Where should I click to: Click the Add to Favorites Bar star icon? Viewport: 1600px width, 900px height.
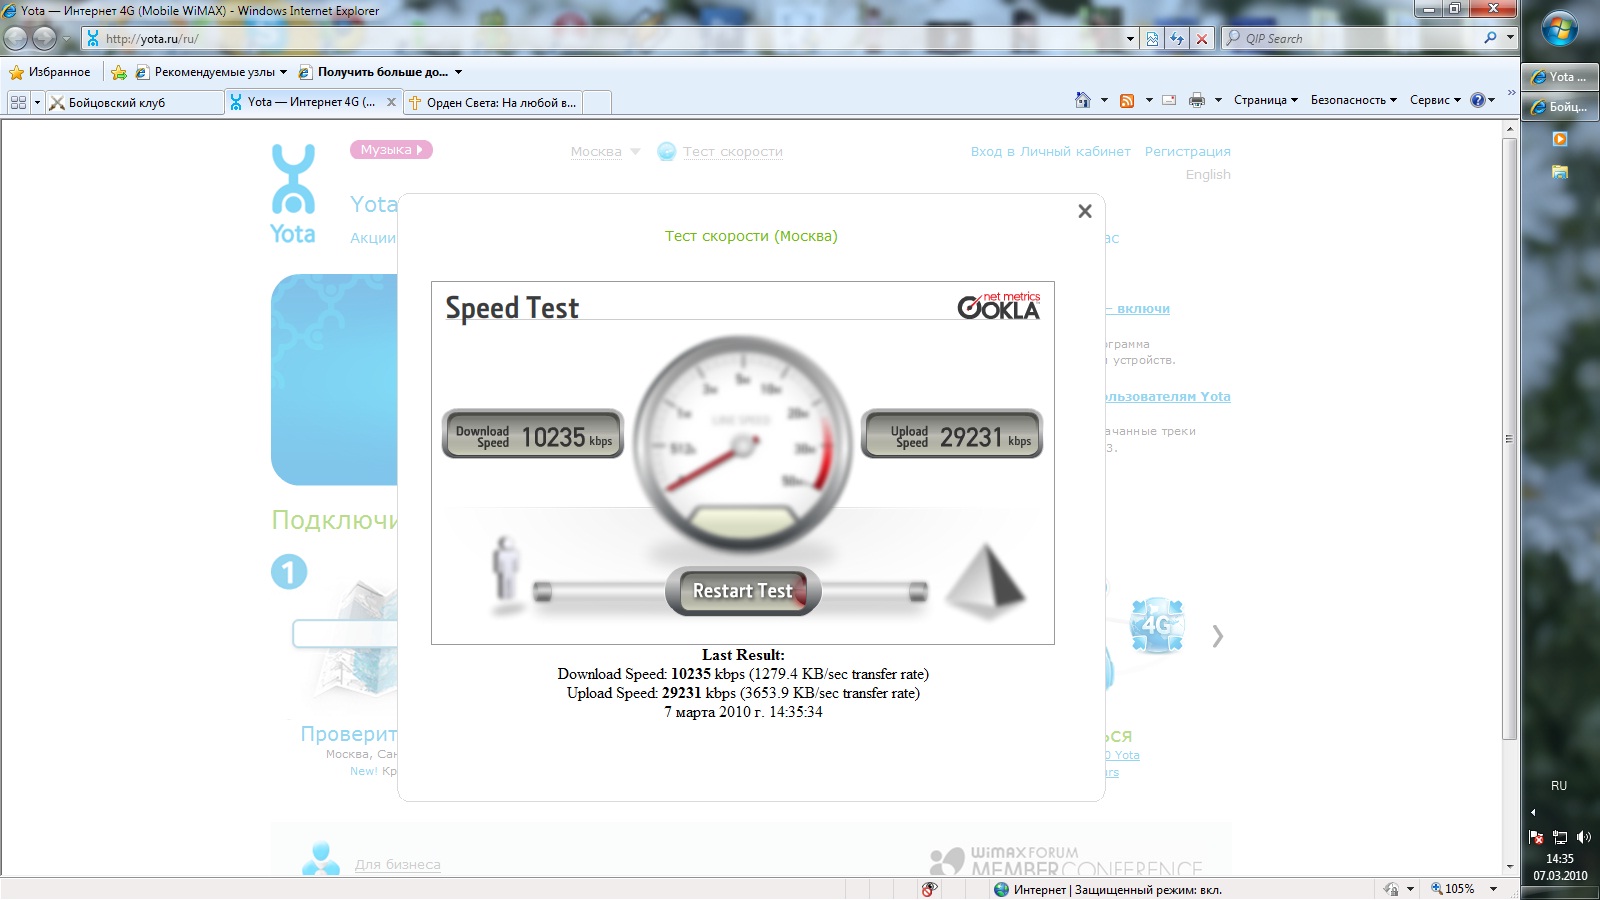tap(119, 72)
